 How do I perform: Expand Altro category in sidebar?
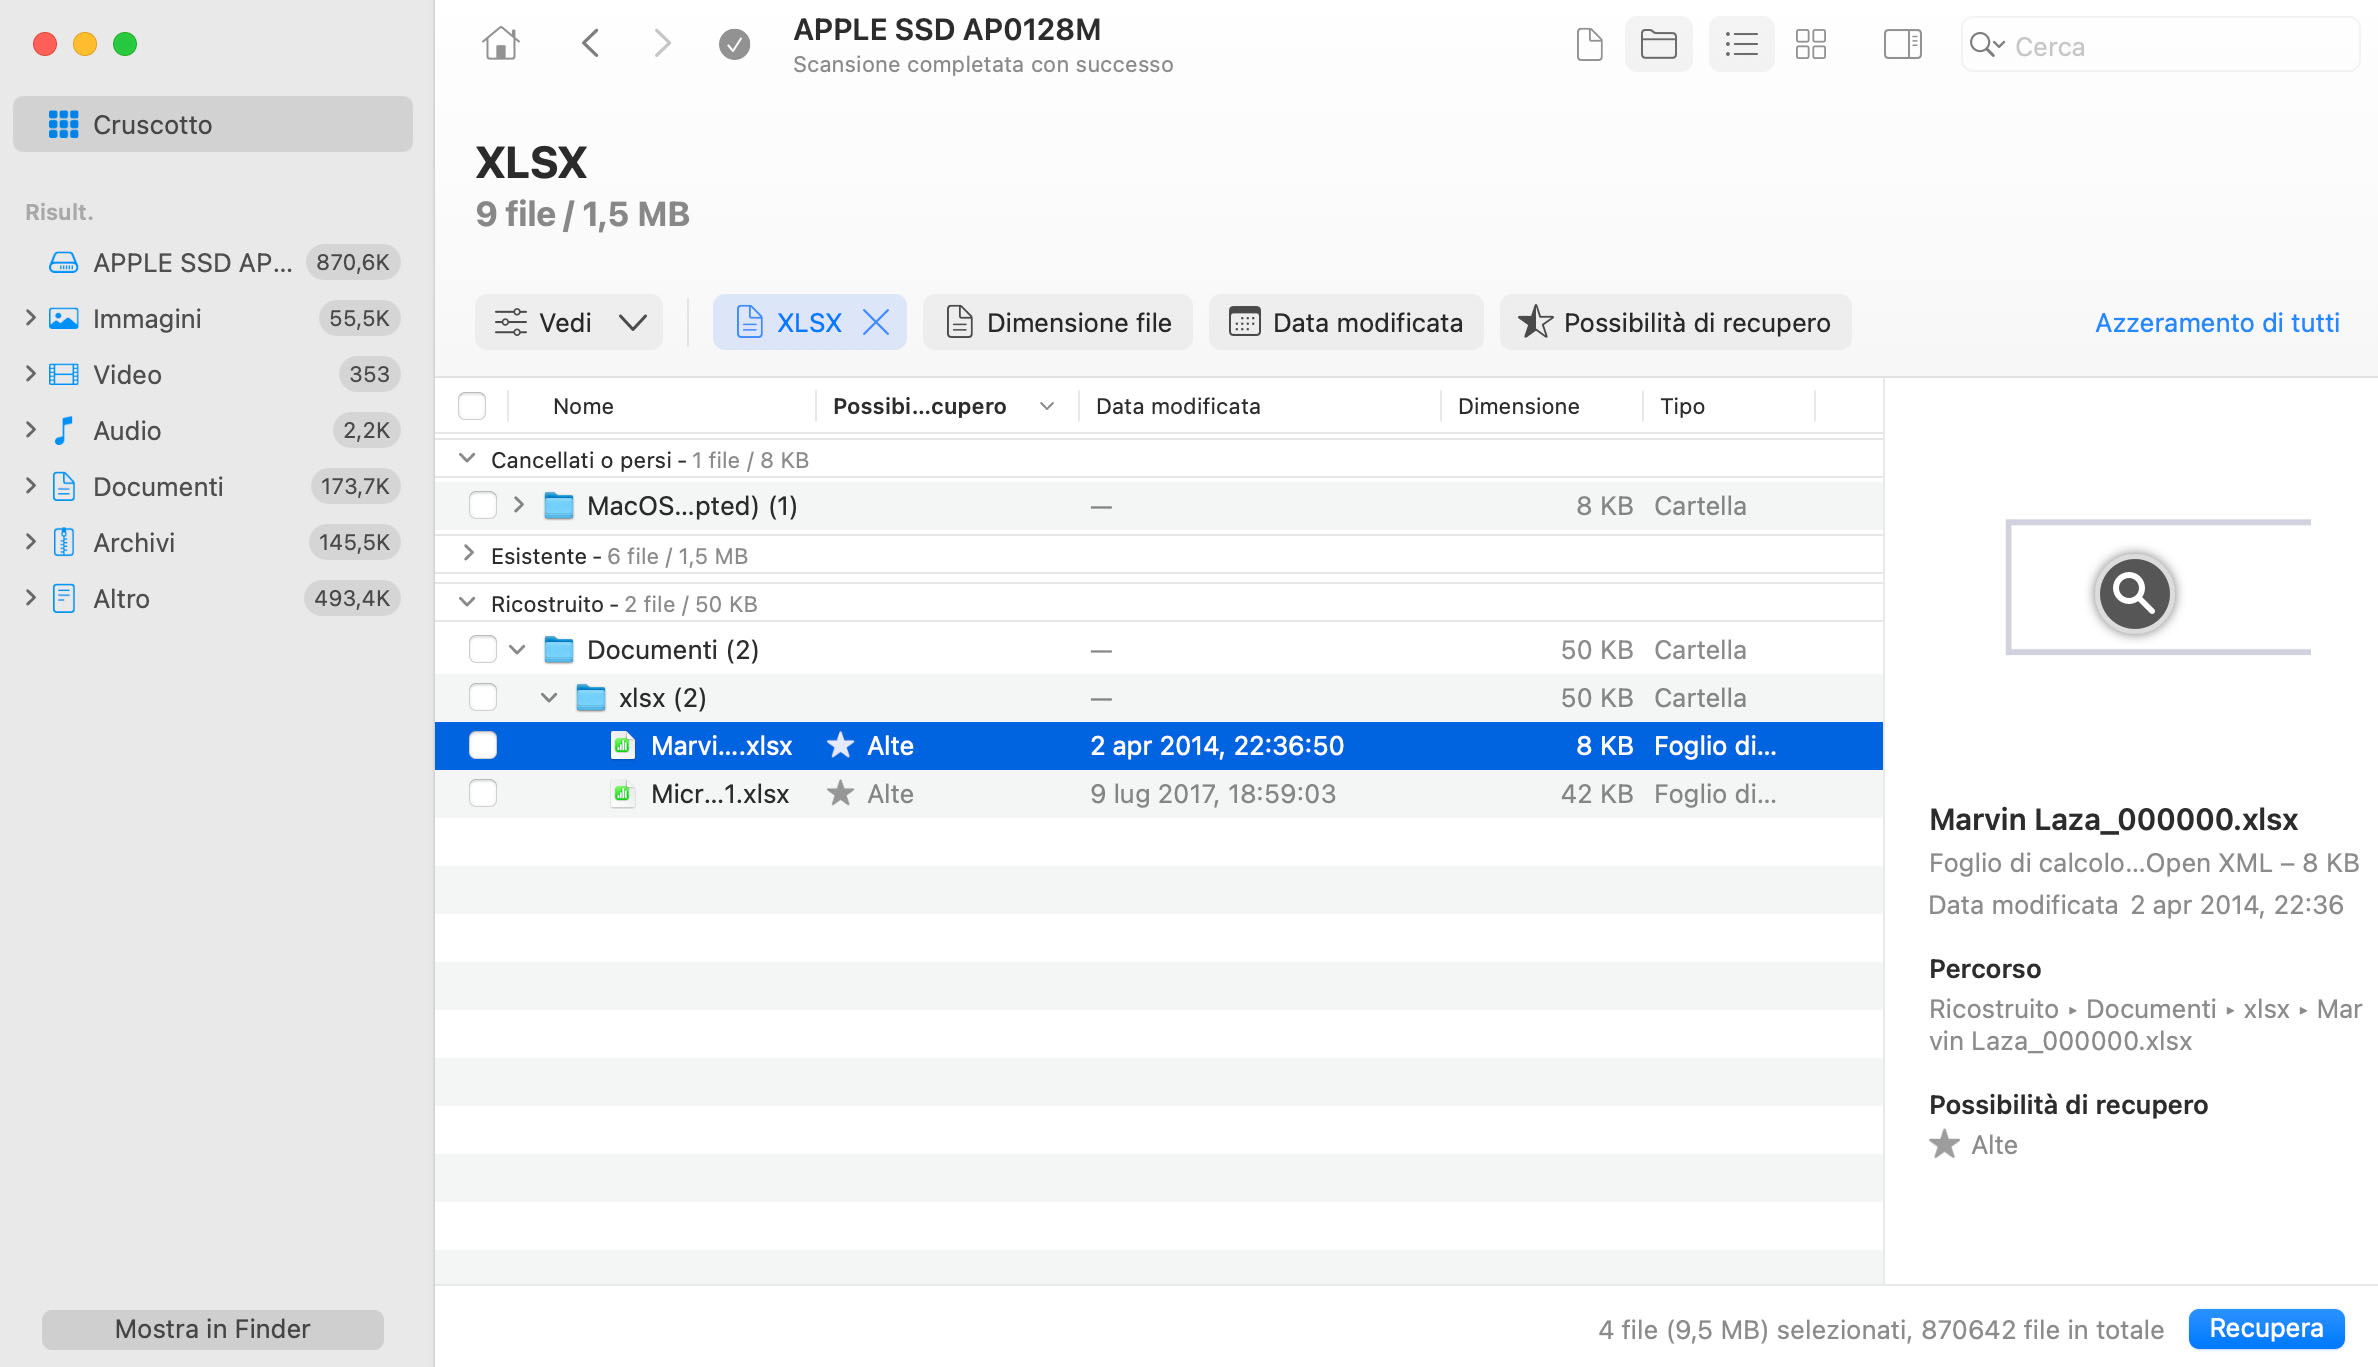(x=30, y=598)
